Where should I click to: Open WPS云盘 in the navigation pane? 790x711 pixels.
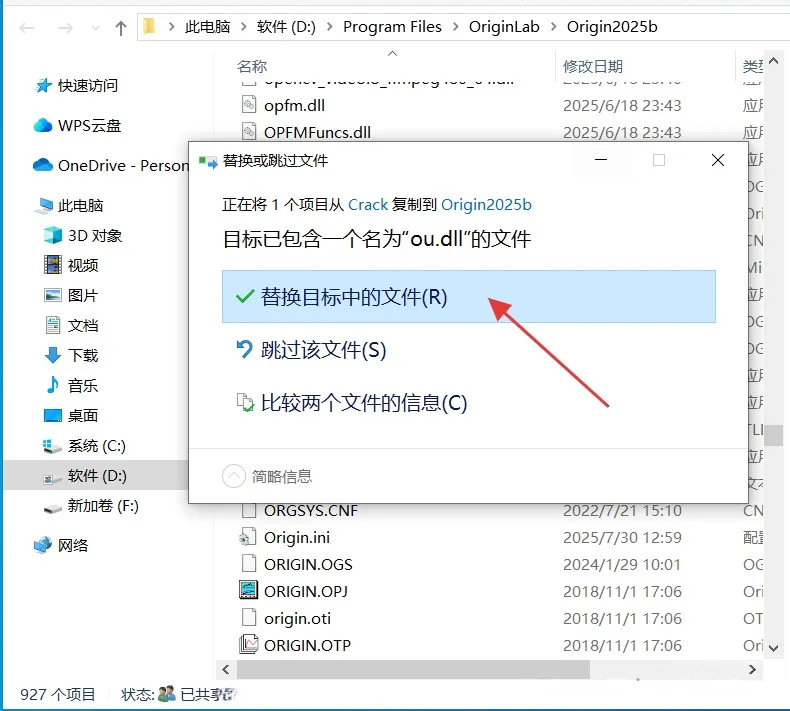click(x=89, y=125)
